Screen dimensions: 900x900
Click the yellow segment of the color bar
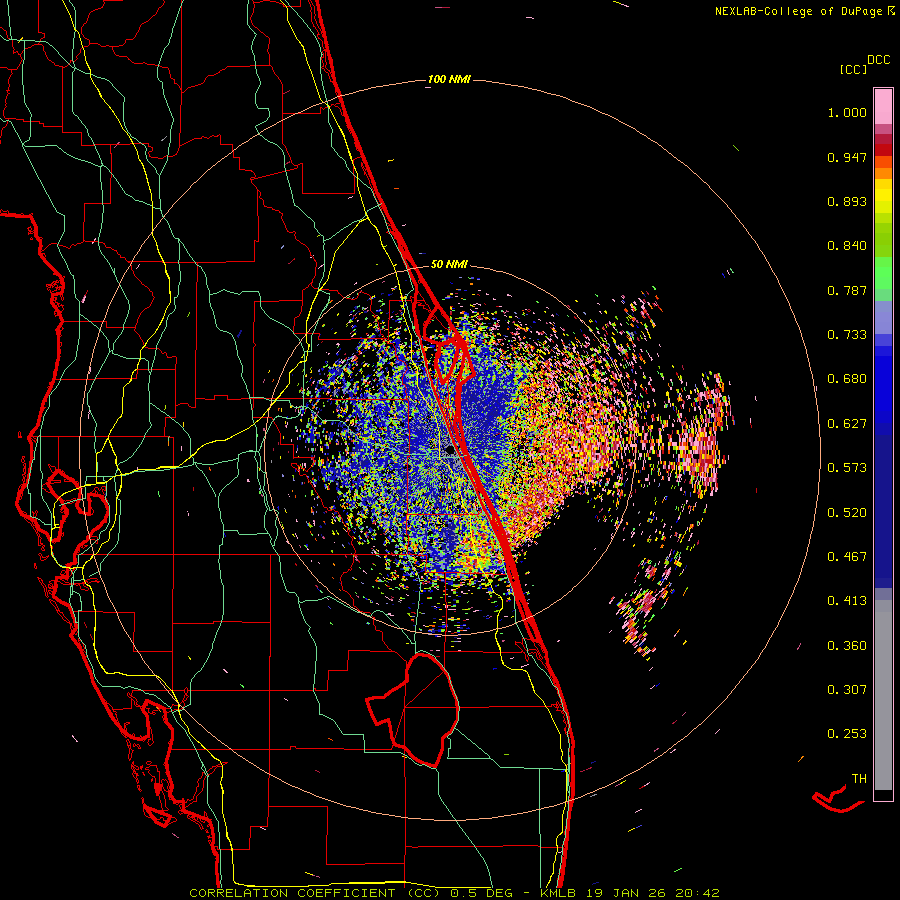coord(883,197)
